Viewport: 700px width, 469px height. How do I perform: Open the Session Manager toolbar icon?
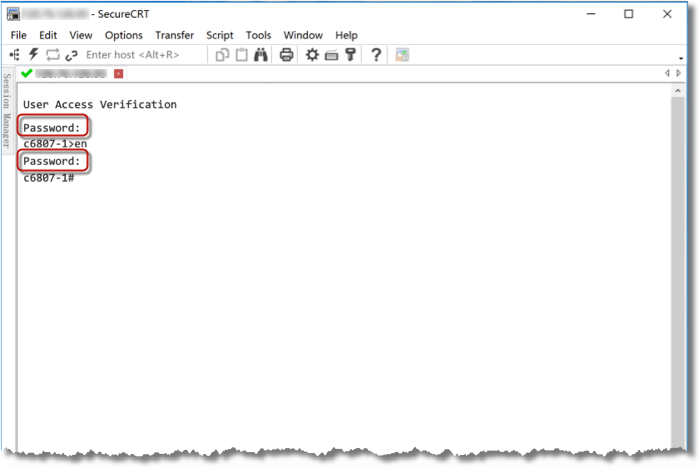(x=14, y=55)
